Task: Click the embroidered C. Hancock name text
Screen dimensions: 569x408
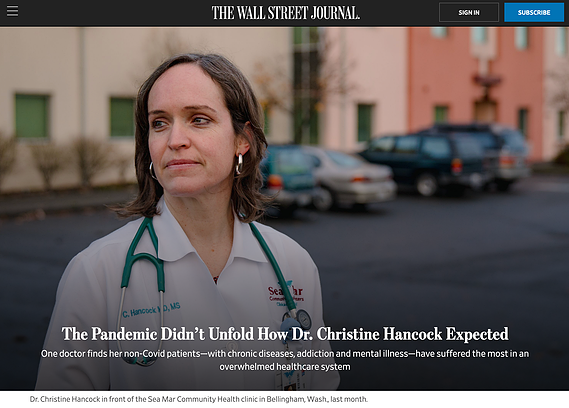Action: tap(151, 310)
